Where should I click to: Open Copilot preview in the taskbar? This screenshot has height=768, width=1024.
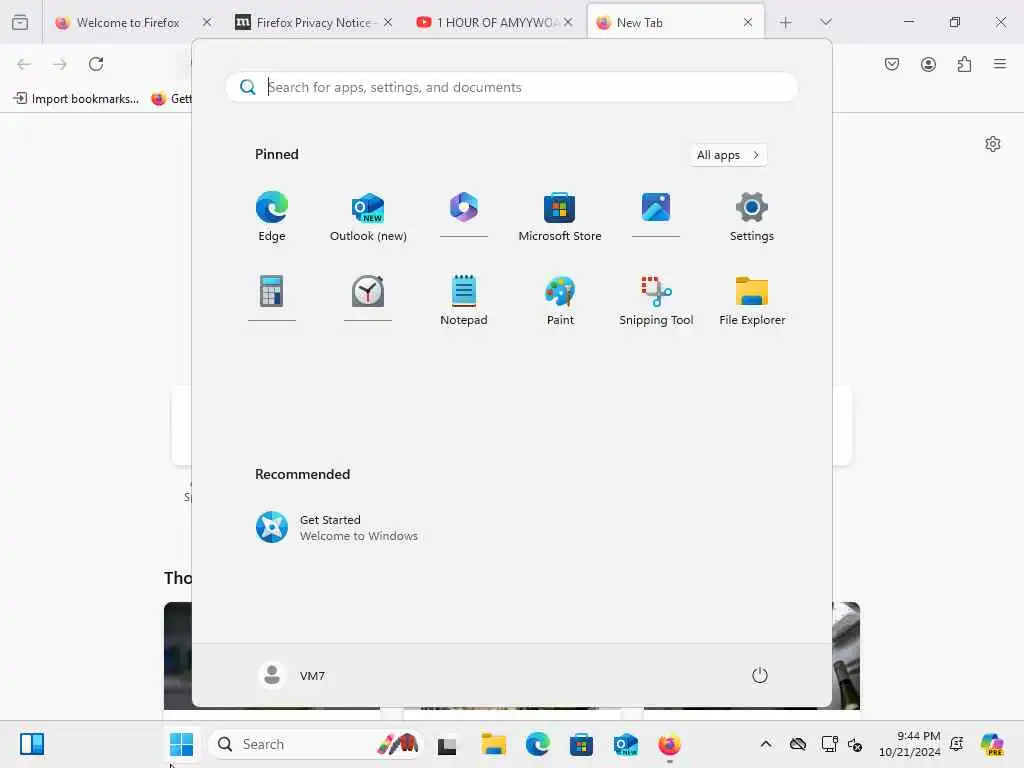point(992,744)
